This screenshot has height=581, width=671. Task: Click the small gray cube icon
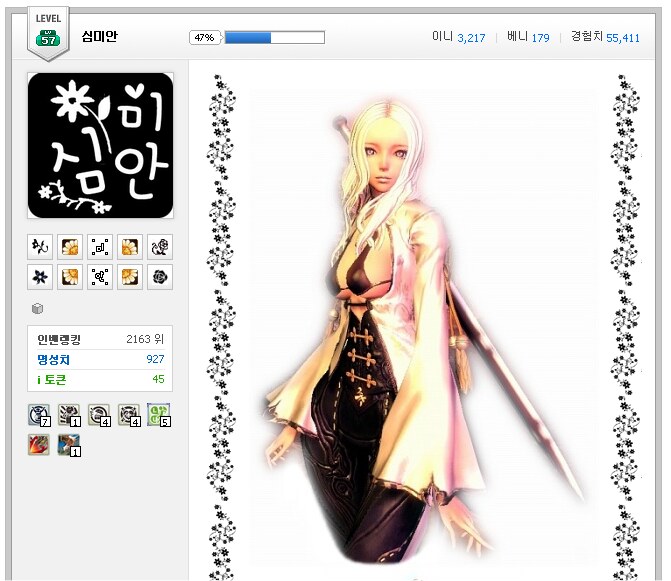tap(38, 309)
